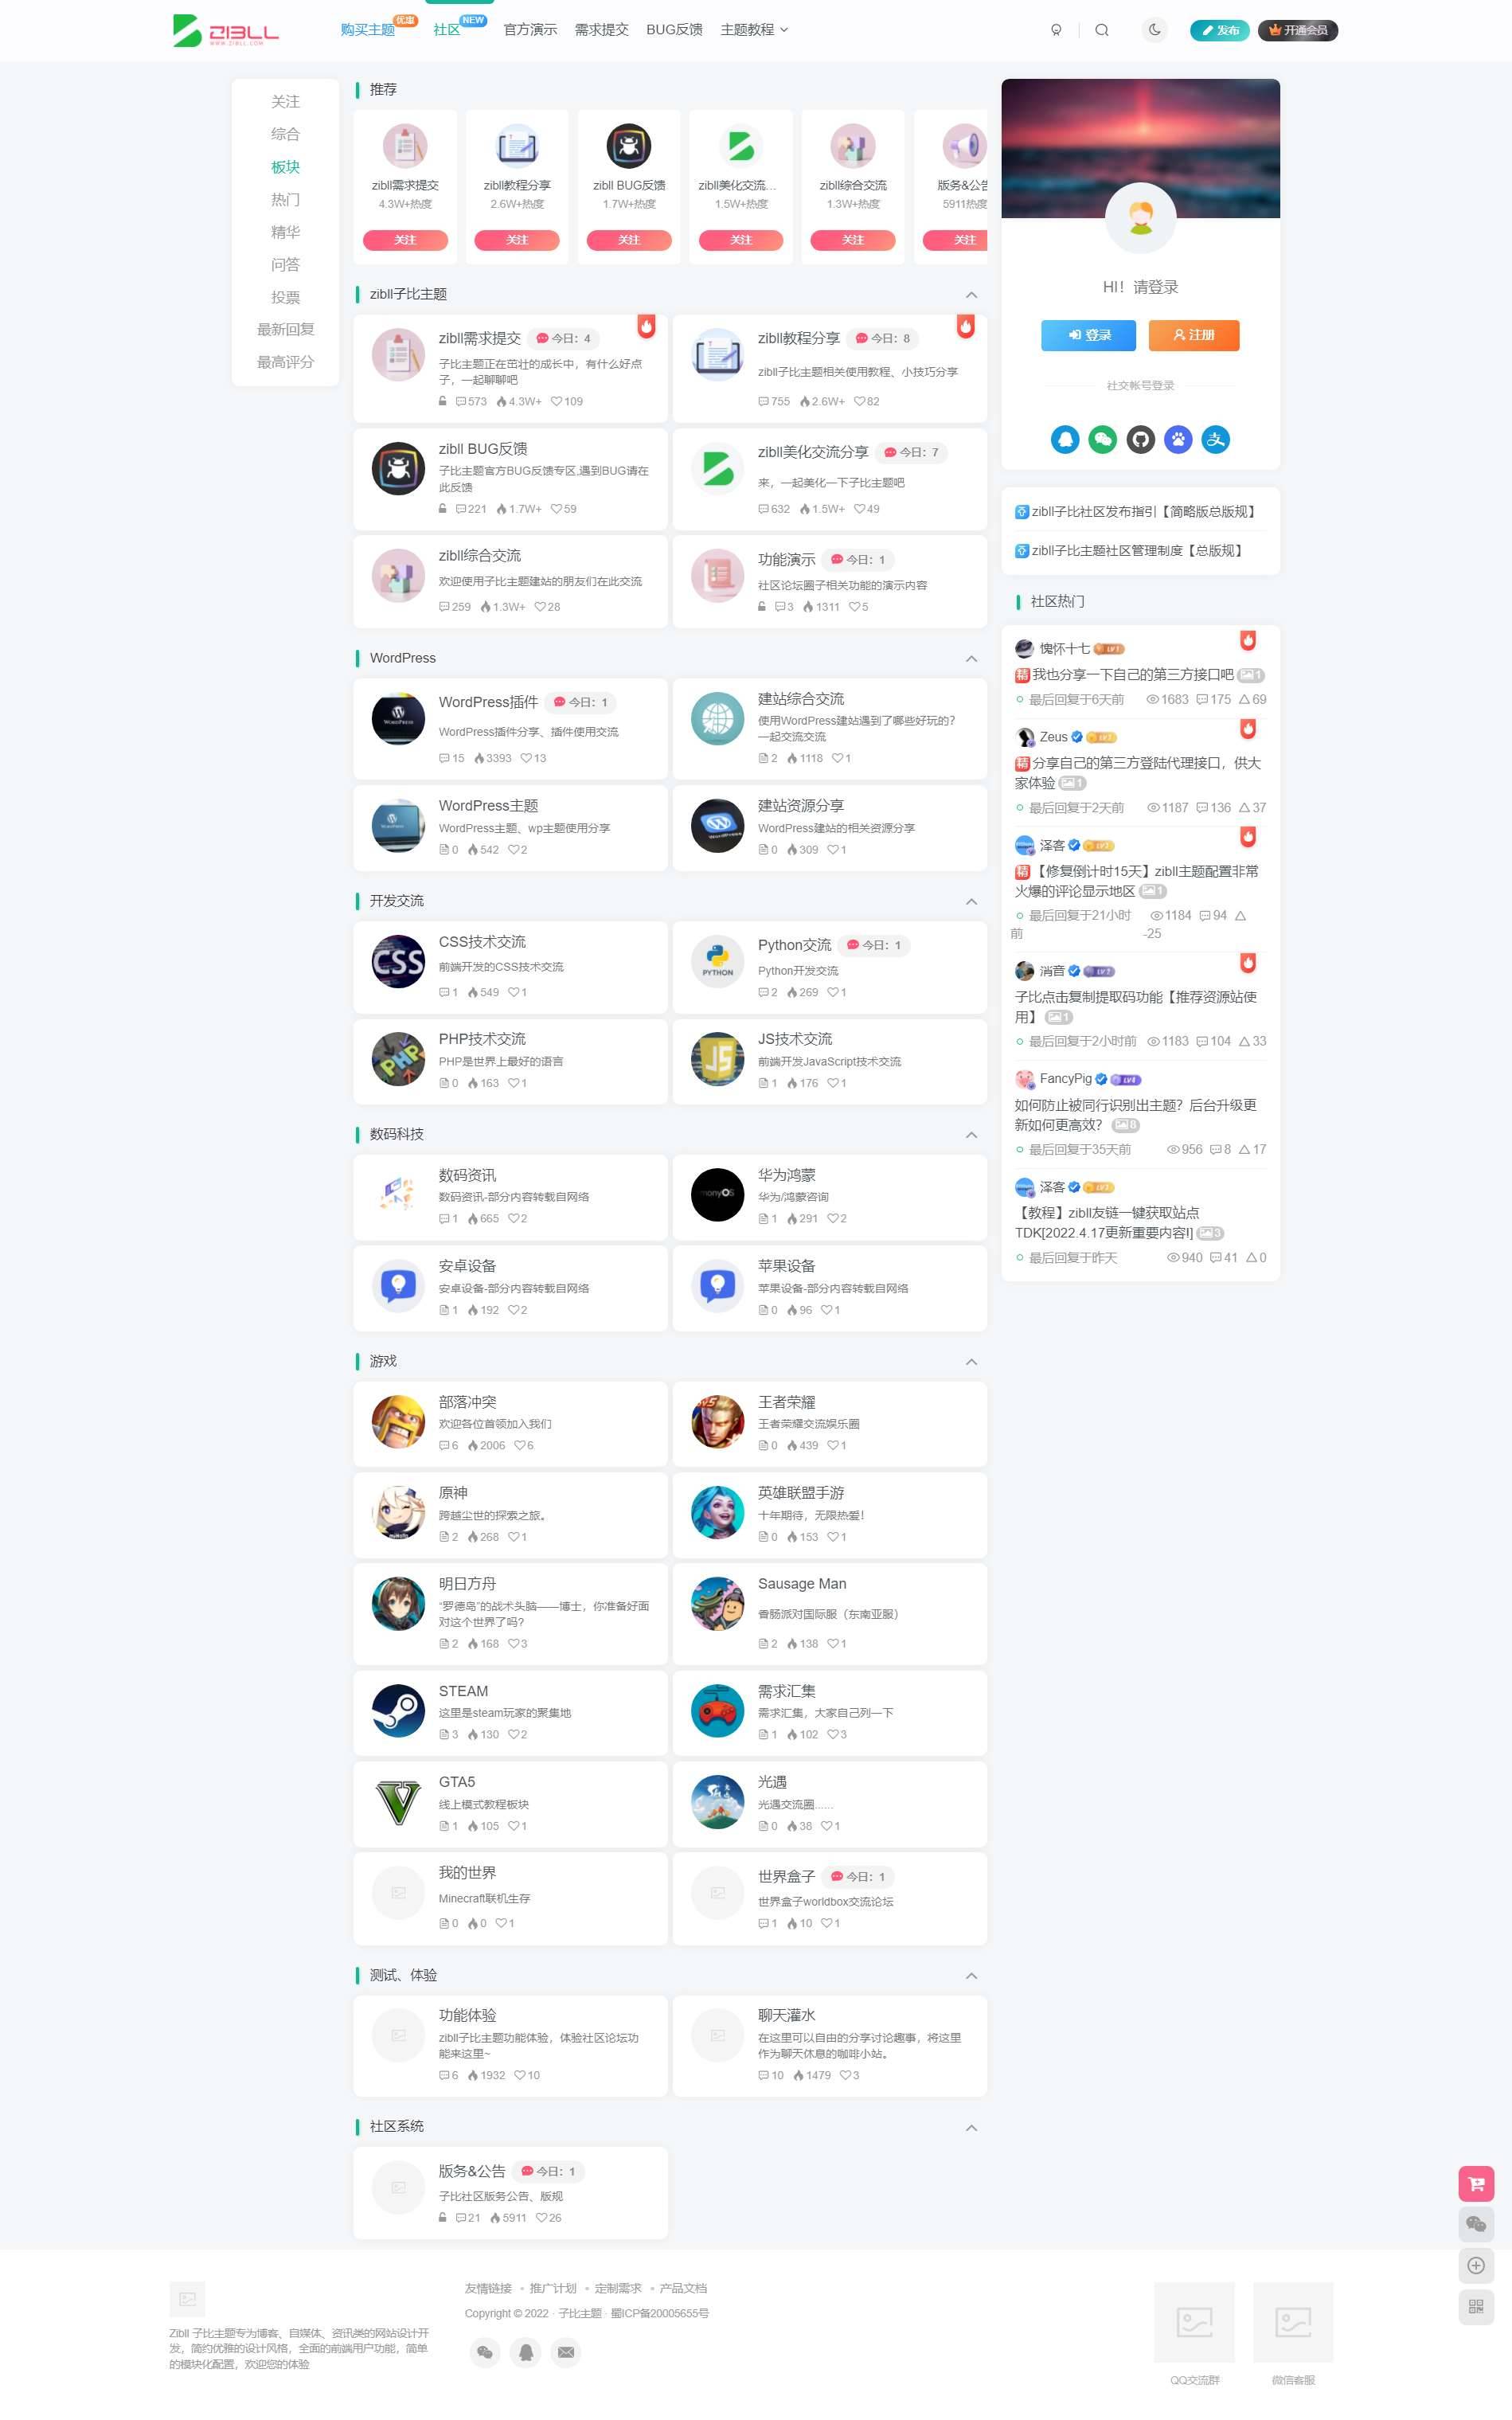The height and width of the screenshot is (2420, 1512).
Task: Collapse the zibll子比主题 section
Action: pyautogui.click(x=971, y=295)
